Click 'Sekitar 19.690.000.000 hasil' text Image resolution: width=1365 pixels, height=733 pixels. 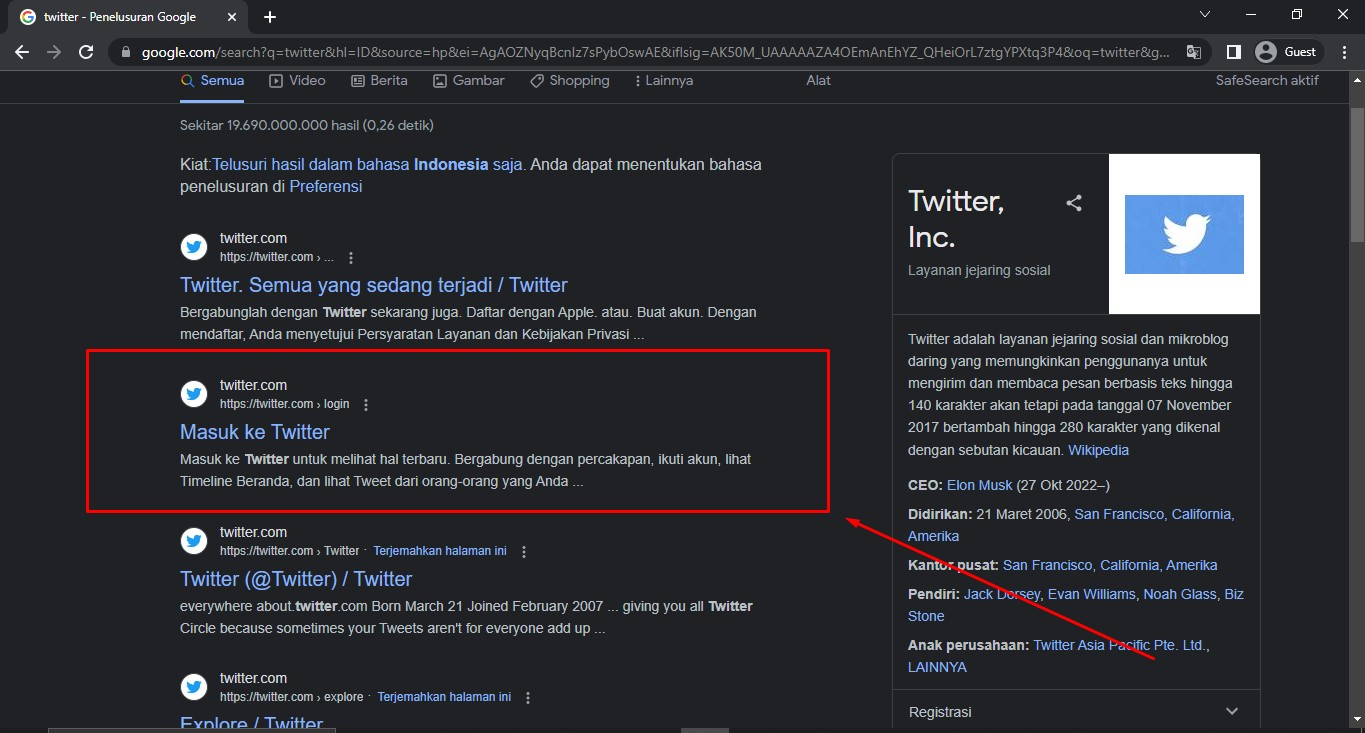tap(270, 126)
